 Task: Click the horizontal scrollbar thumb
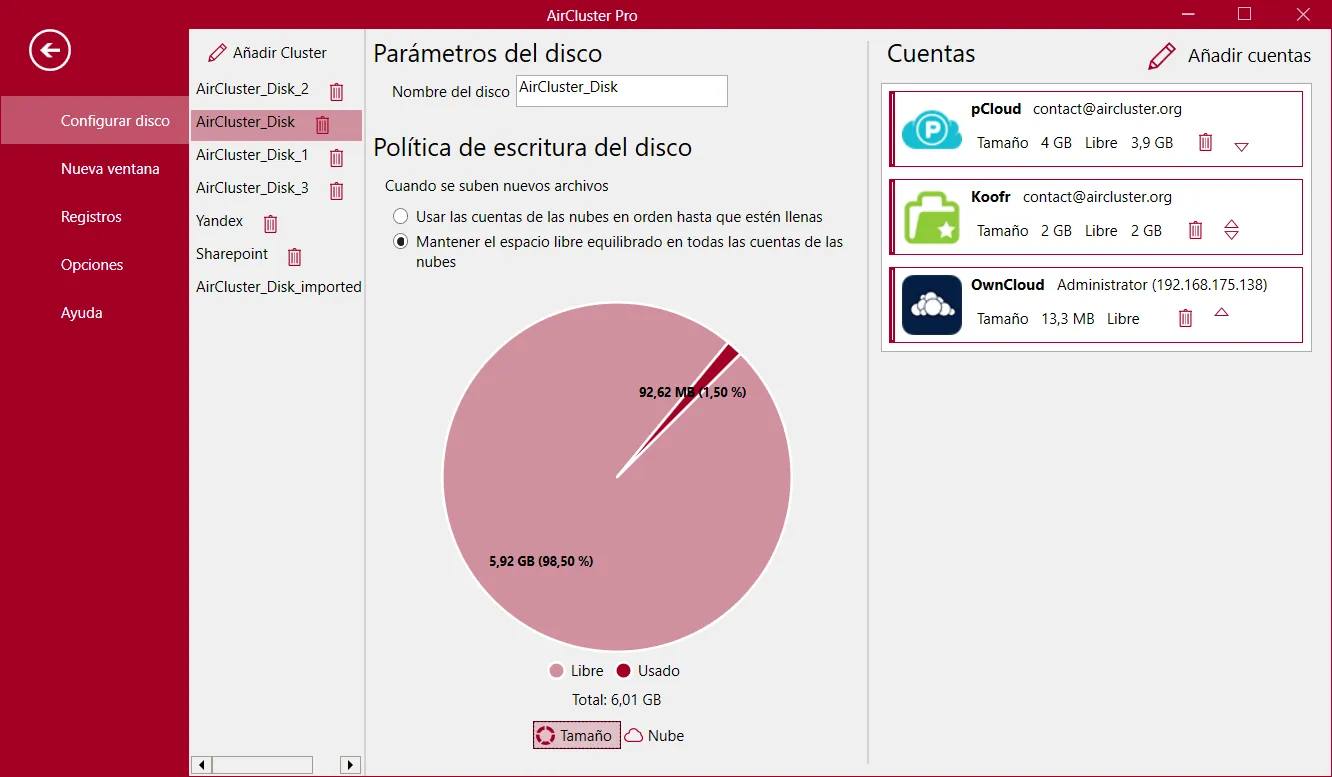(263, 765)
